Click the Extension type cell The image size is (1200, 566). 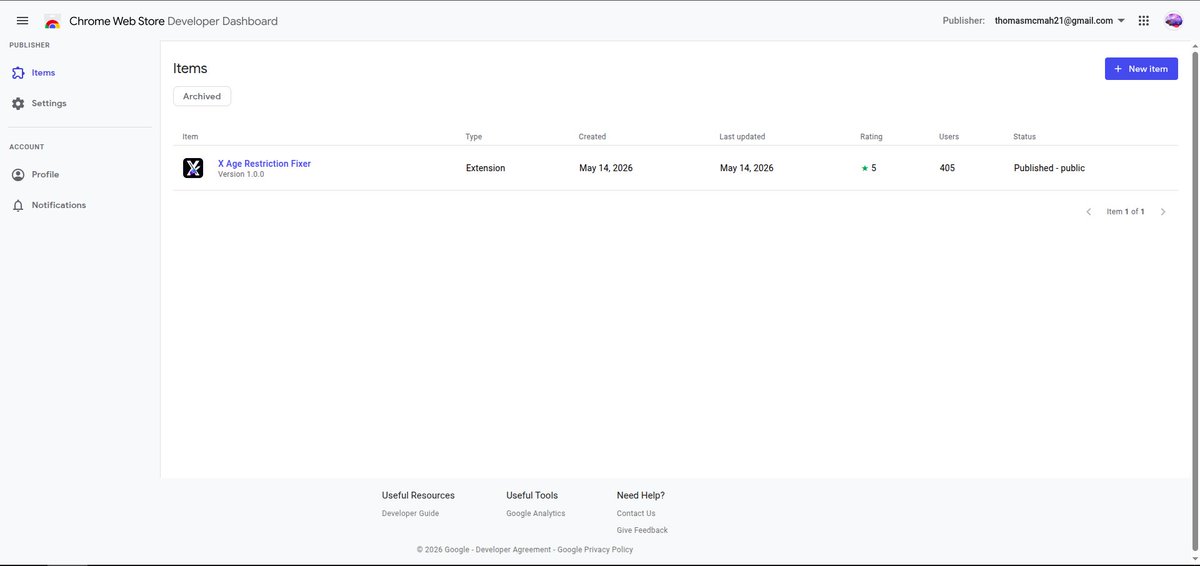[486, 168]
